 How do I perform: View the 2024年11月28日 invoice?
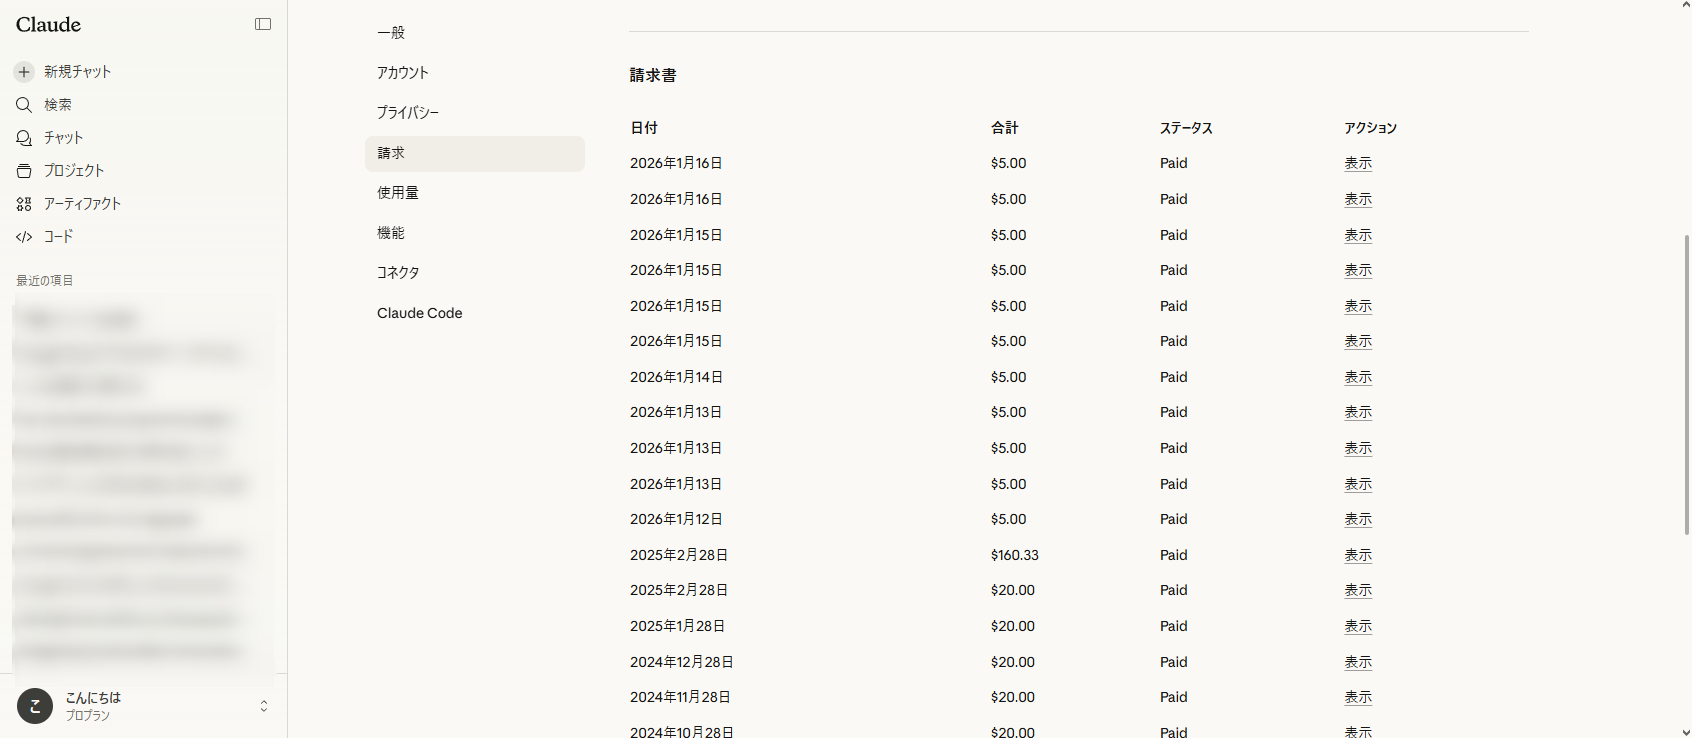click(x=1358, y=697)
